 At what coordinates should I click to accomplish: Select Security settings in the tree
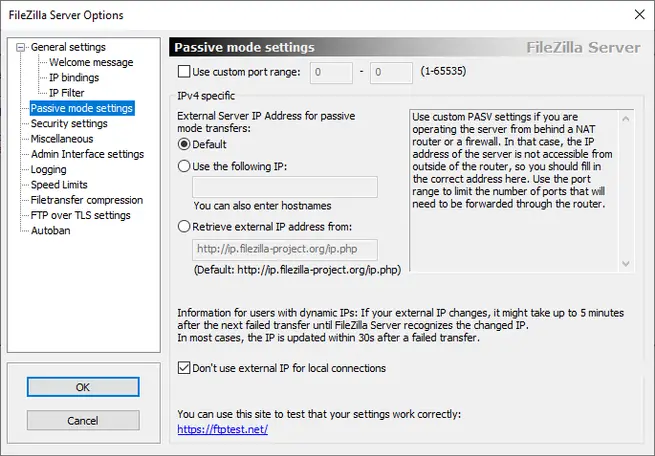pos(69,124)
